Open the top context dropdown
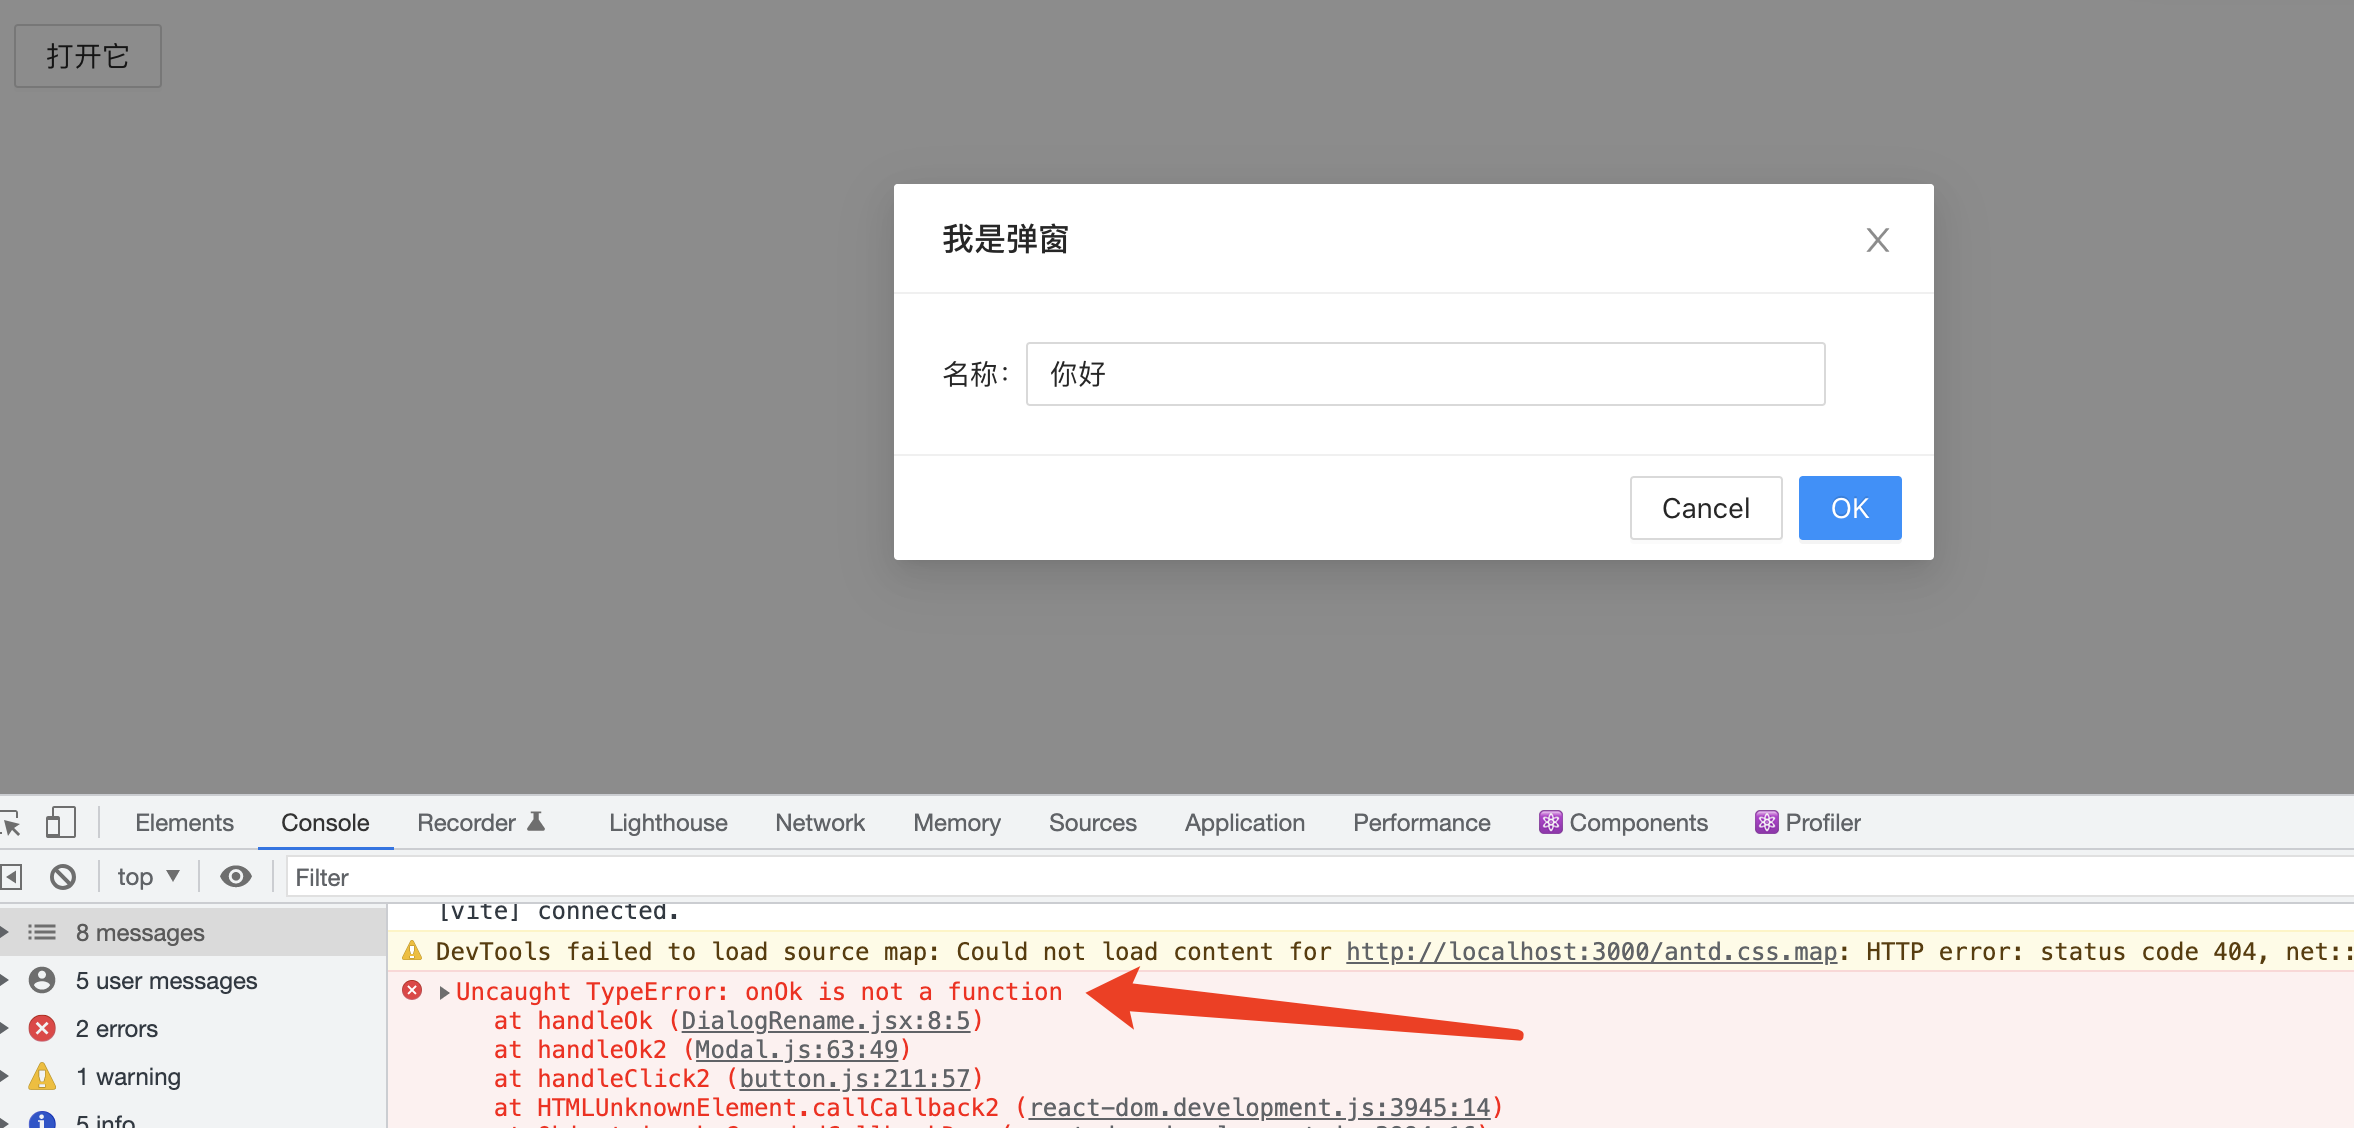 click(148, 877)
